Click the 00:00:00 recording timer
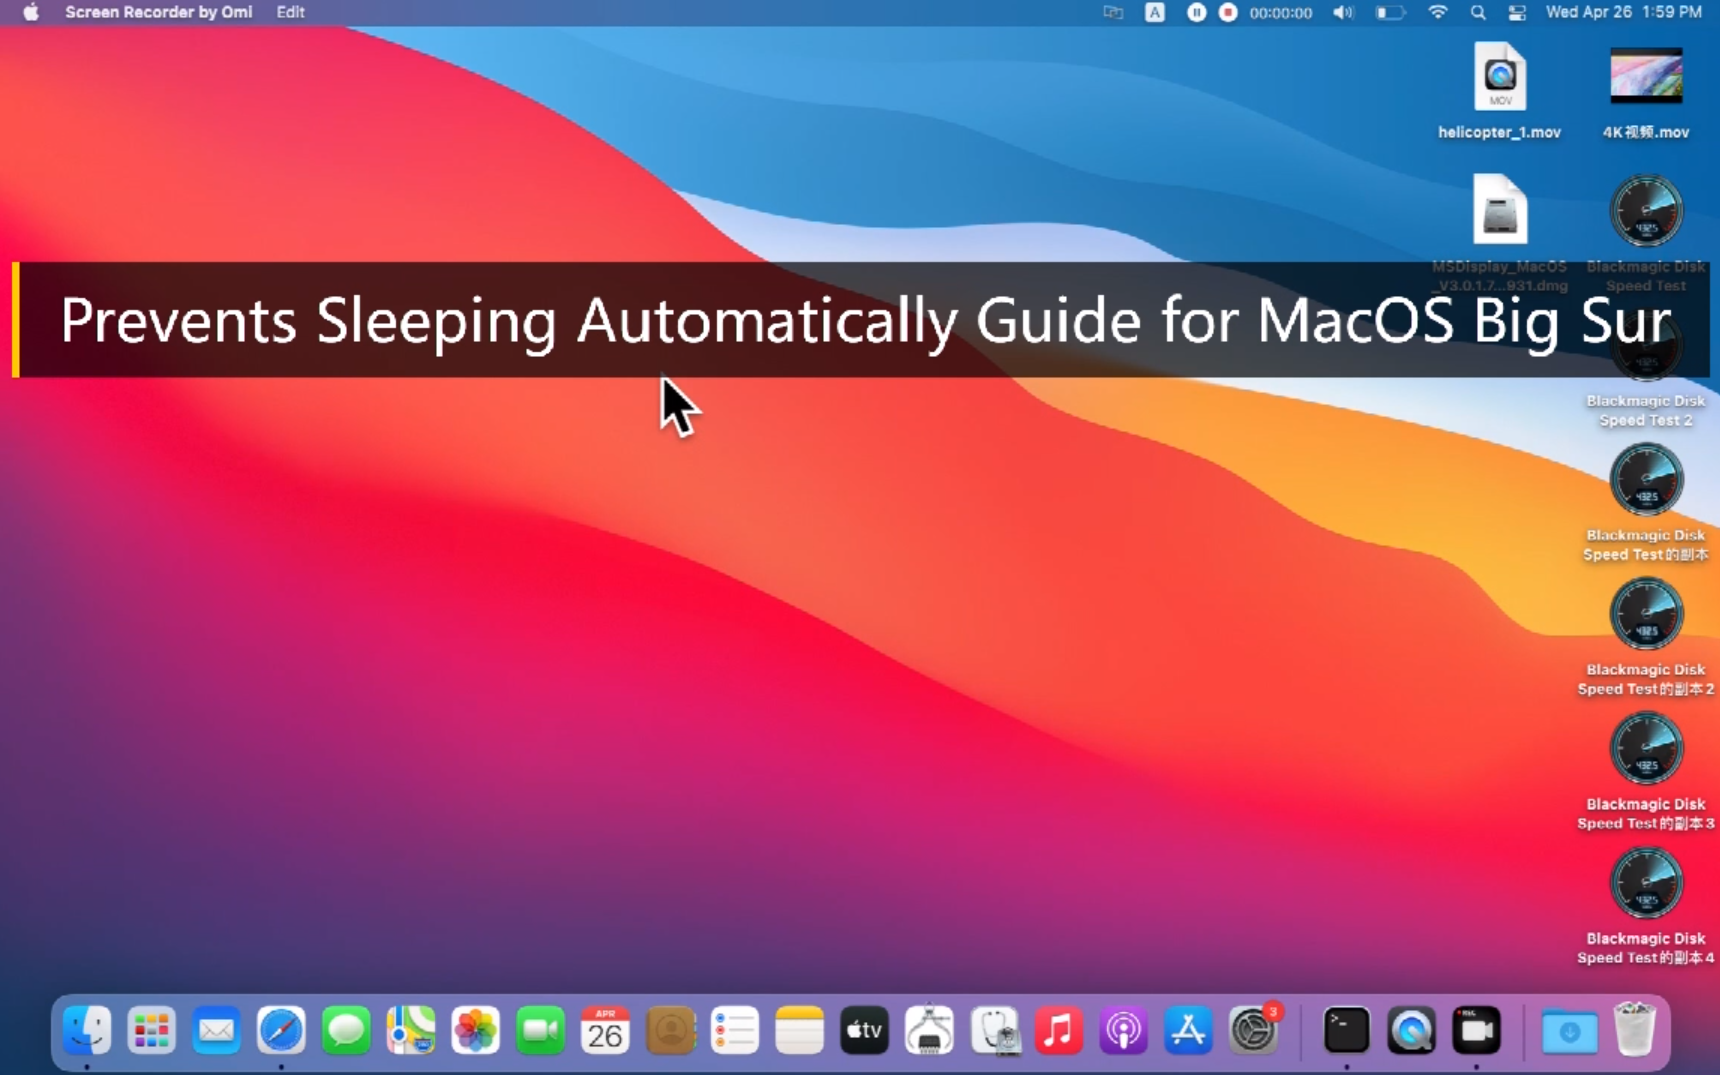 pyautogui.click(x=1280, y=12)
